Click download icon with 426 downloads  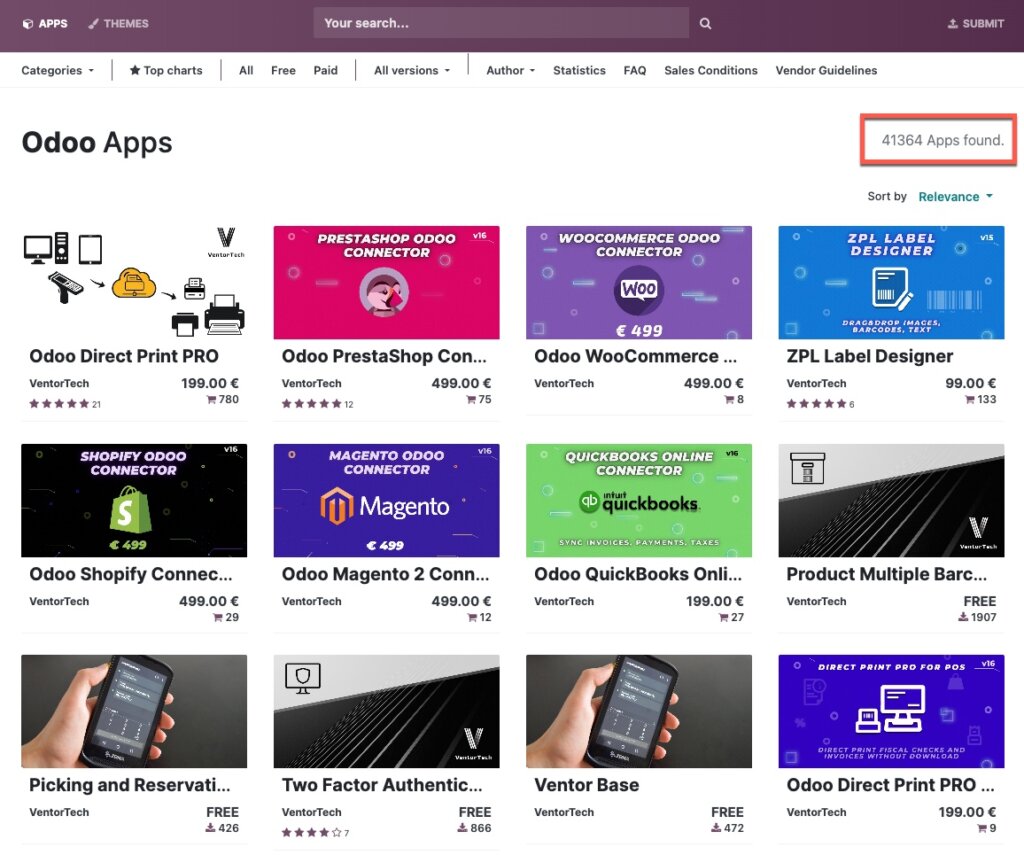(x=210, y=828)
